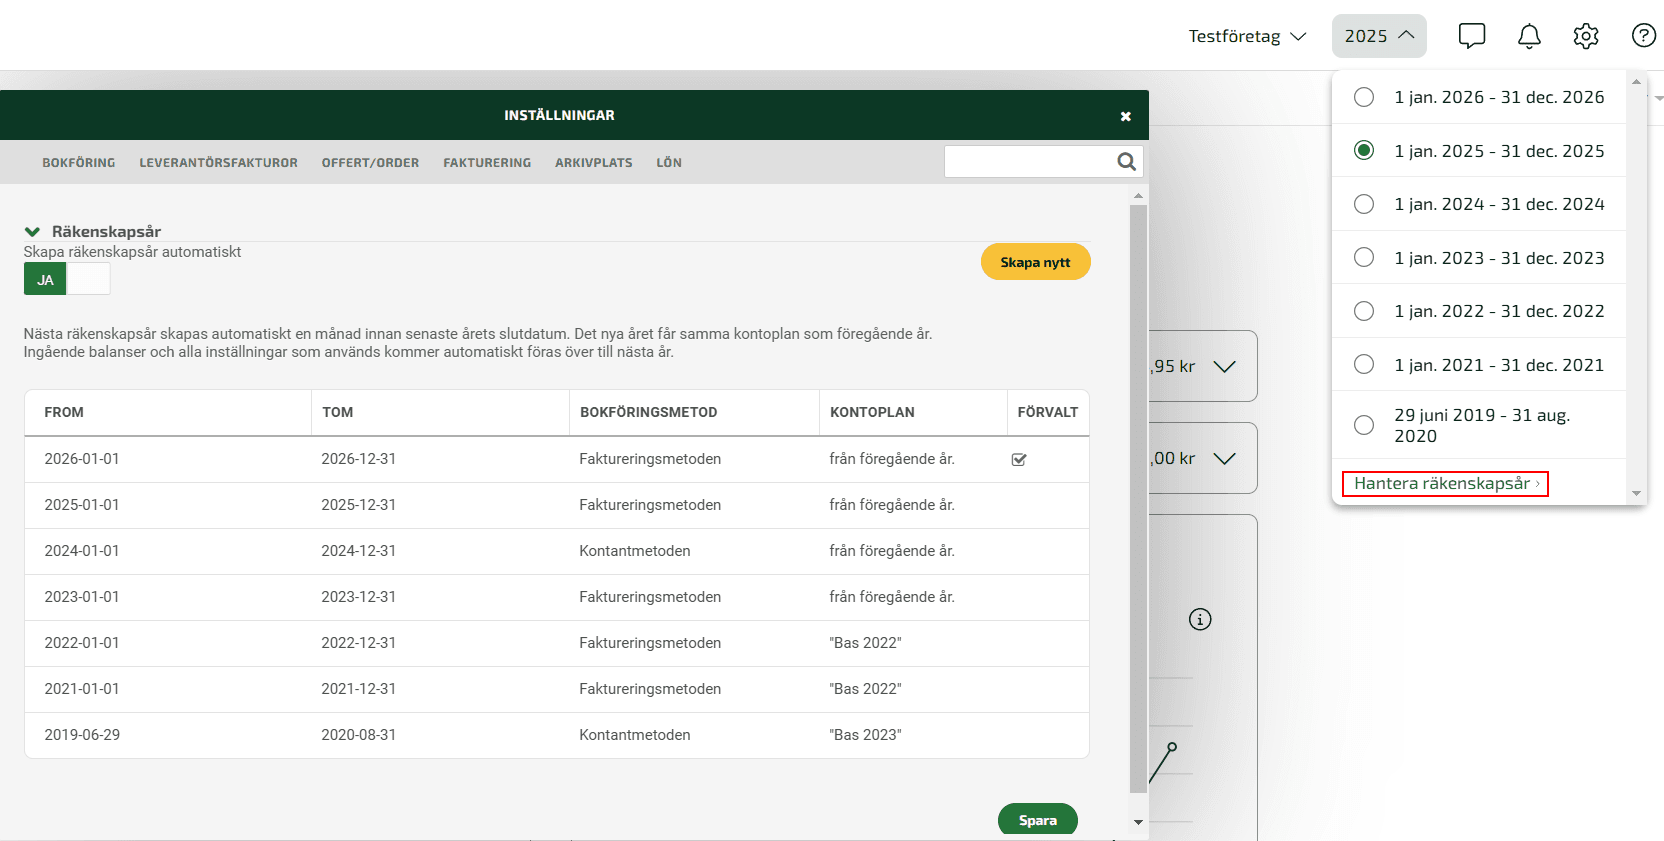The image size is (1664, 841).
Task: Click the settings dialog vertical scrollbar
Action: point(1138,499)
